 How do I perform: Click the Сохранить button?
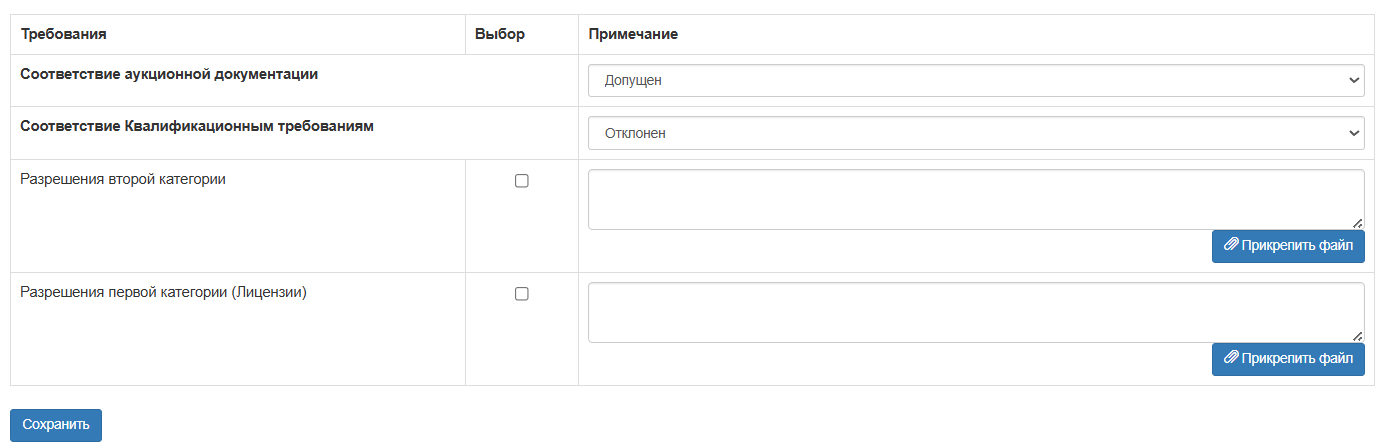[56, 425]
